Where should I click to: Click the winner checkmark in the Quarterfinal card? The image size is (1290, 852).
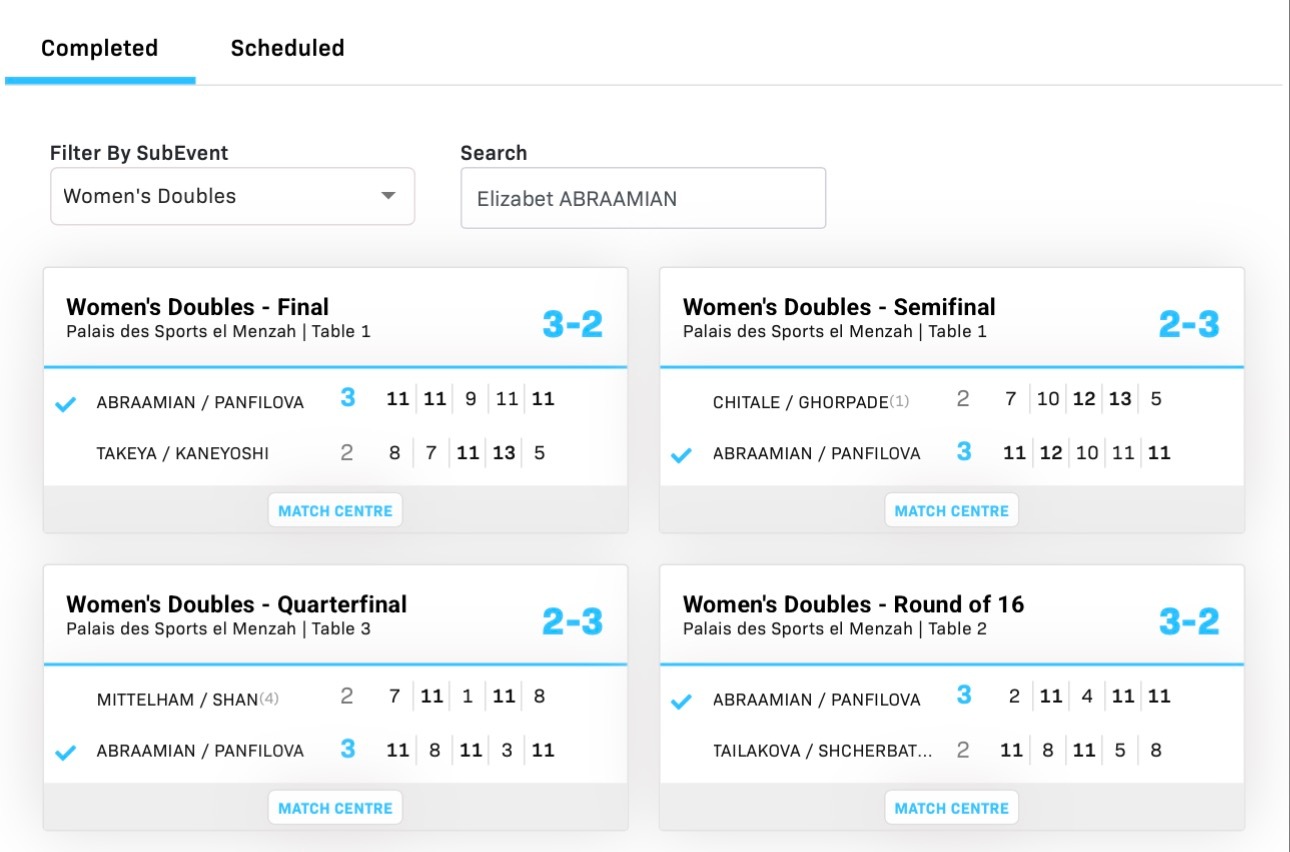click(66, 753)
